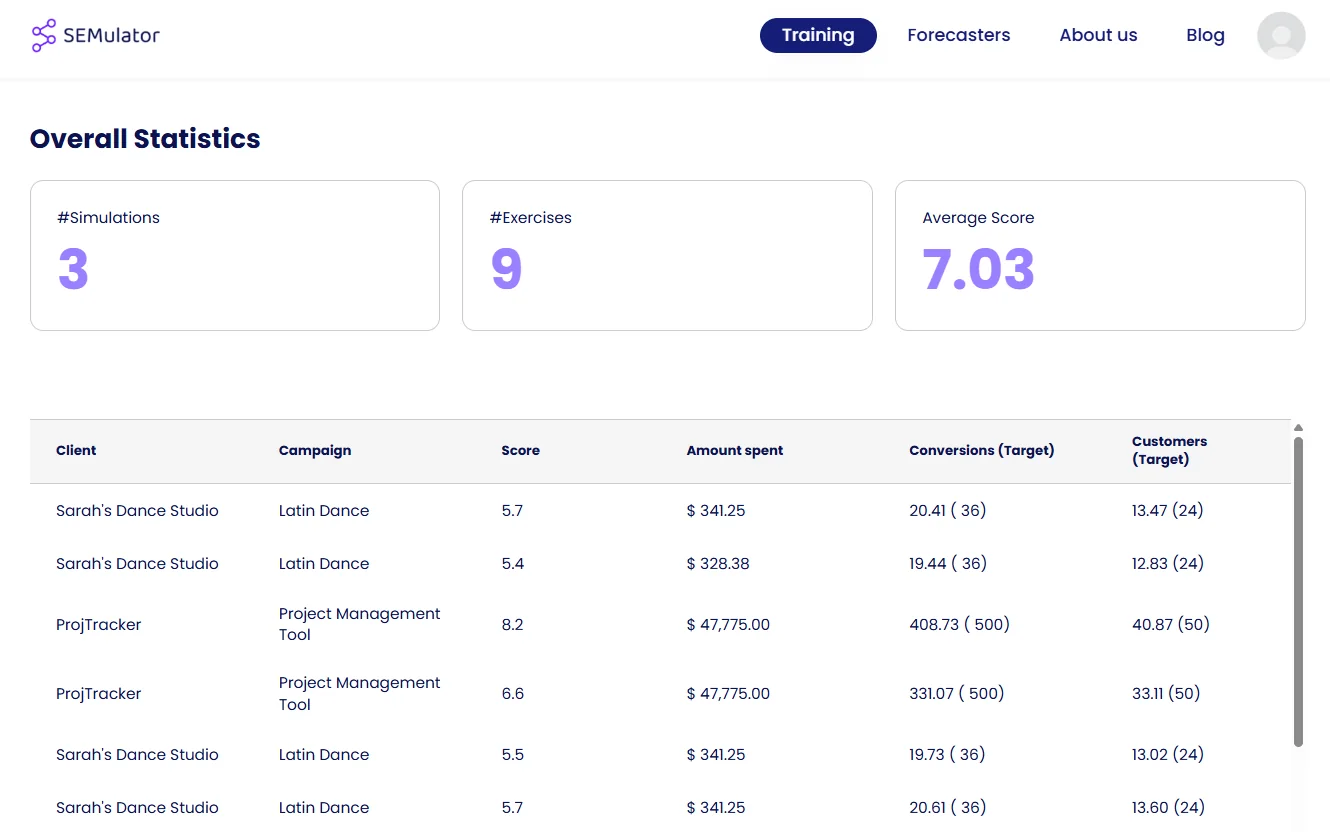Click conversions value 19.73 ( 36)
Image resolution: width=1330 pixels, height=832 pixels.
(x=947, y=755)
